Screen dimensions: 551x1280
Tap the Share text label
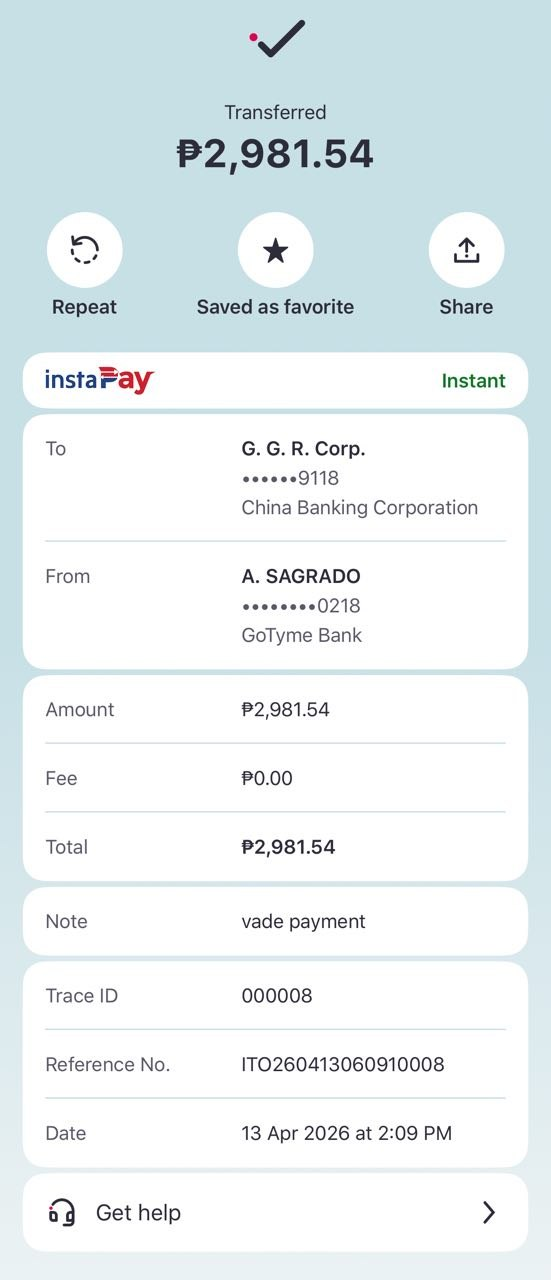click(x=466, y=307)
